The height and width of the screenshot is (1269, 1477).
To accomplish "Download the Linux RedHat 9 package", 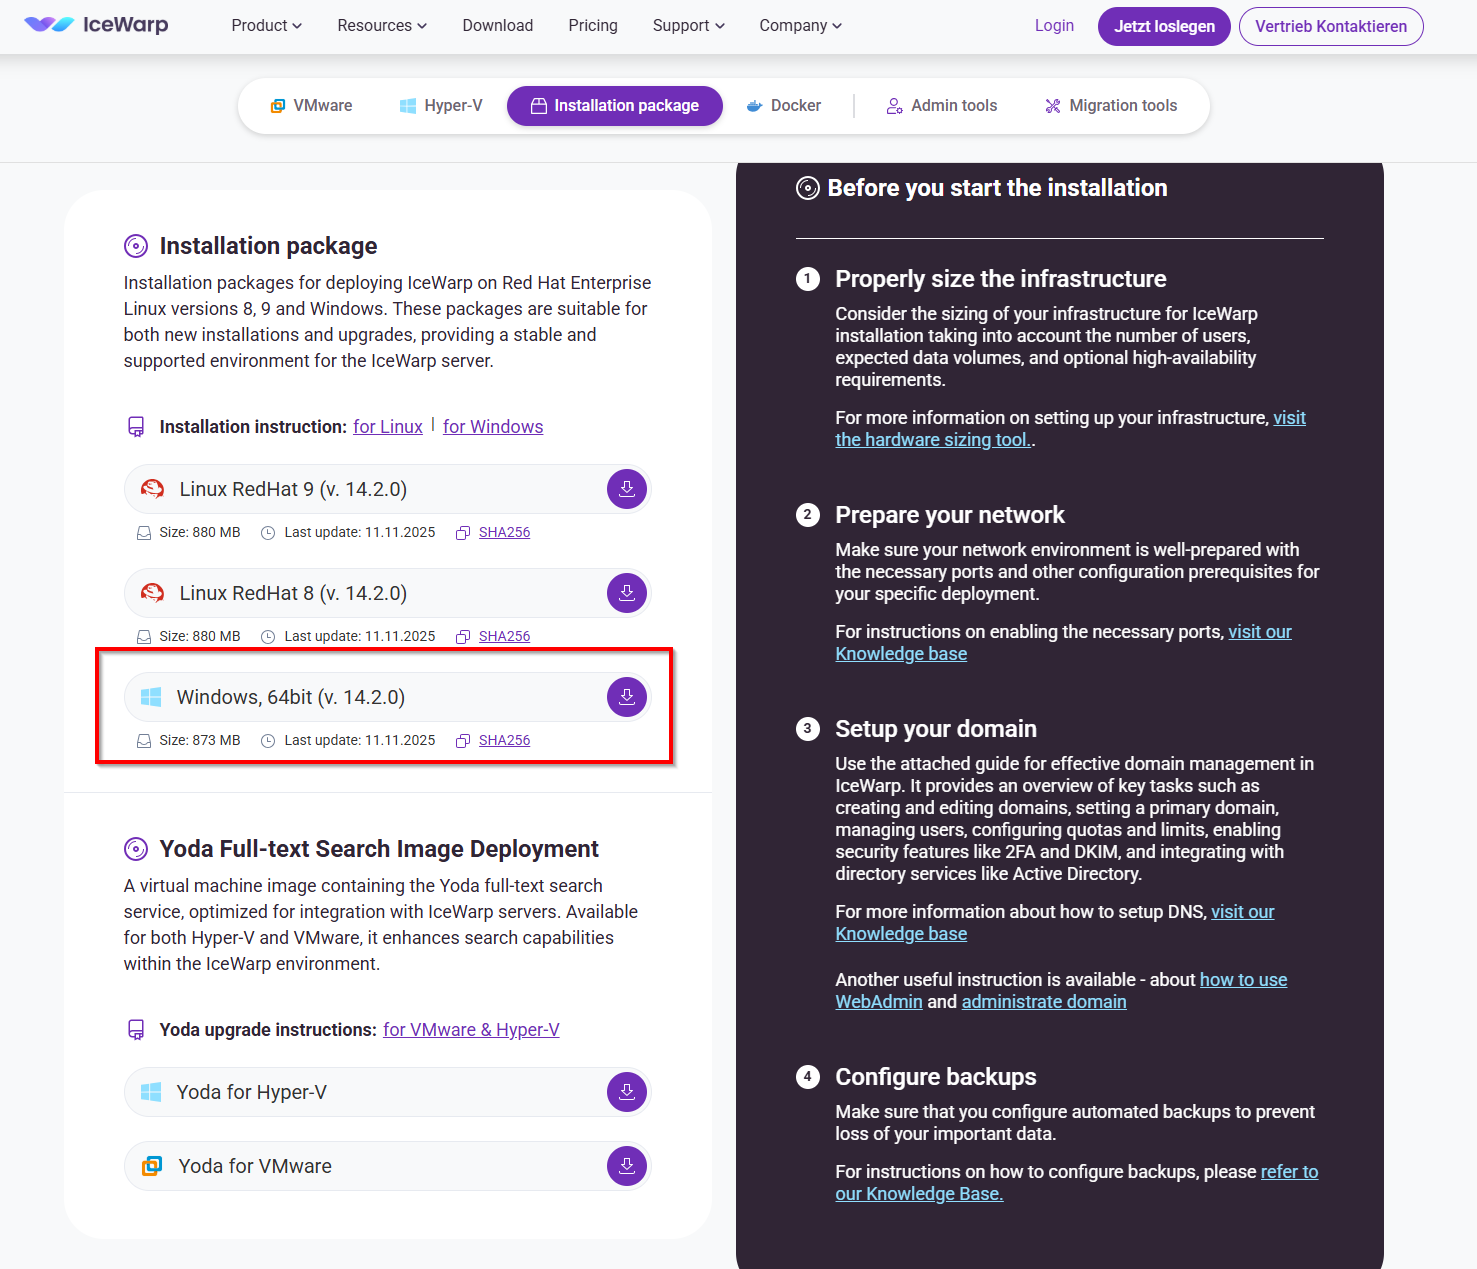I will [x=627, y=489].
